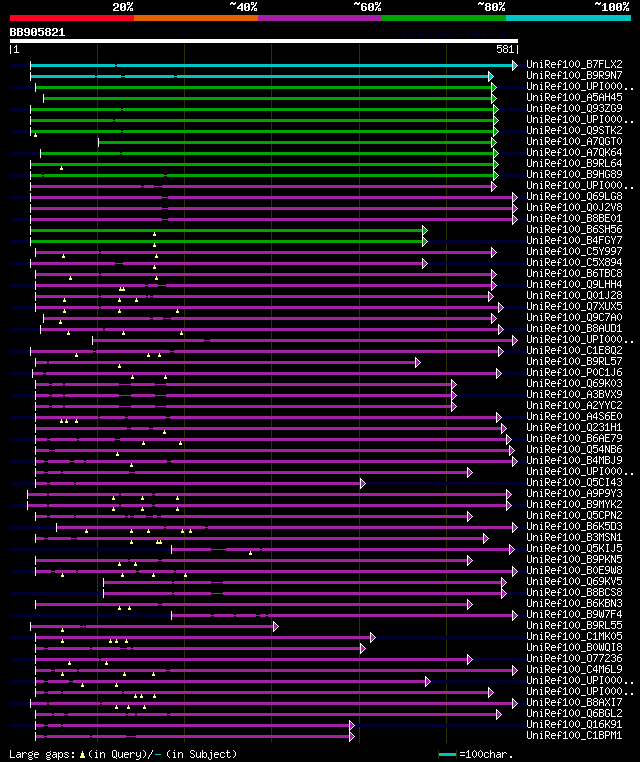Image resolution: width=640 pixels, height=762 pixels.
Task: Select subject UniRef100_B3MSN1
Action: [x=574, y=537]
